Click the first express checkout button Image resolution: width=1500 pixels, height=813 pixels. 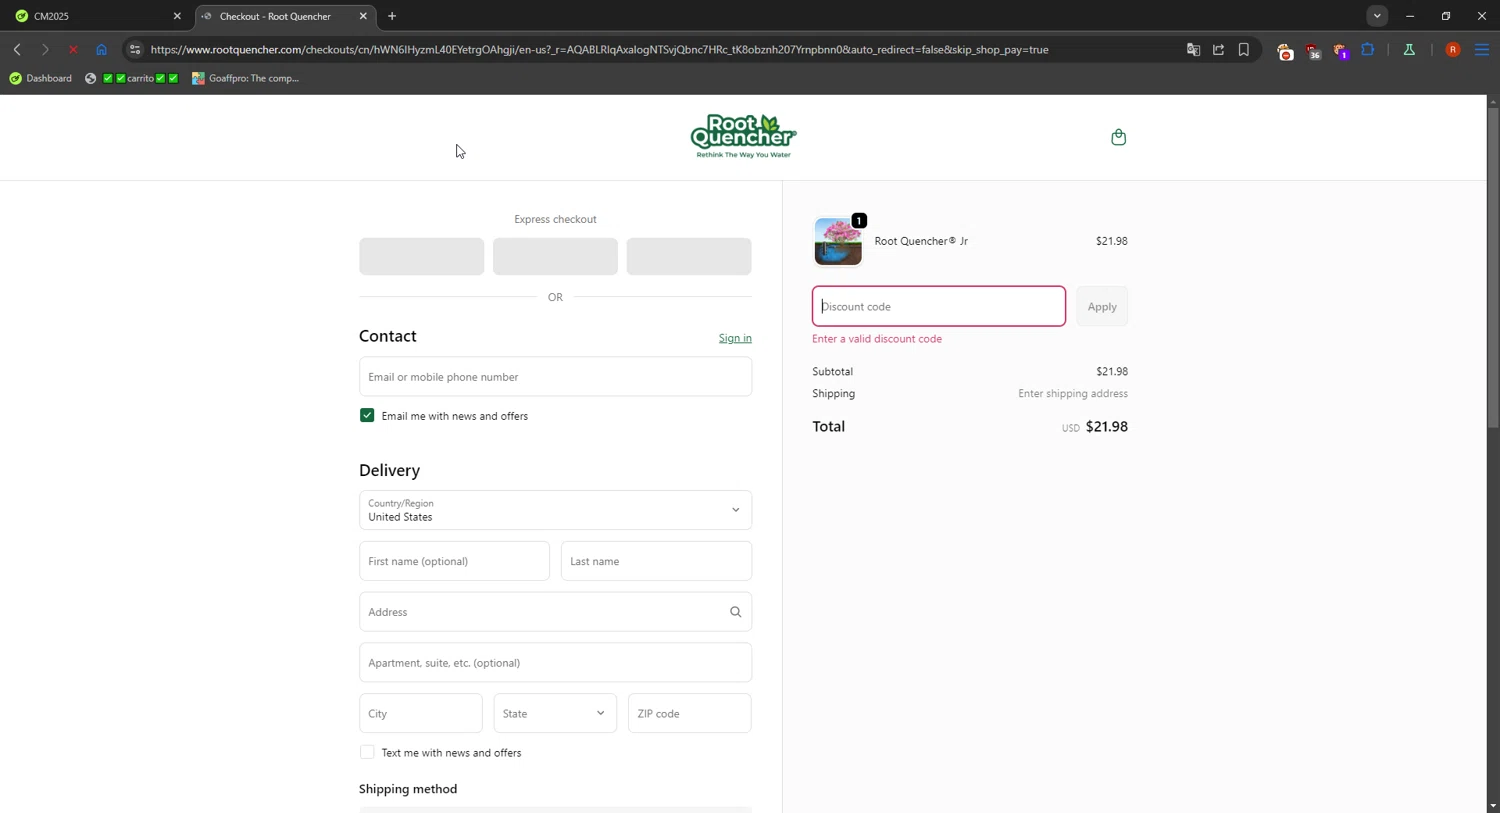[421, 256]
